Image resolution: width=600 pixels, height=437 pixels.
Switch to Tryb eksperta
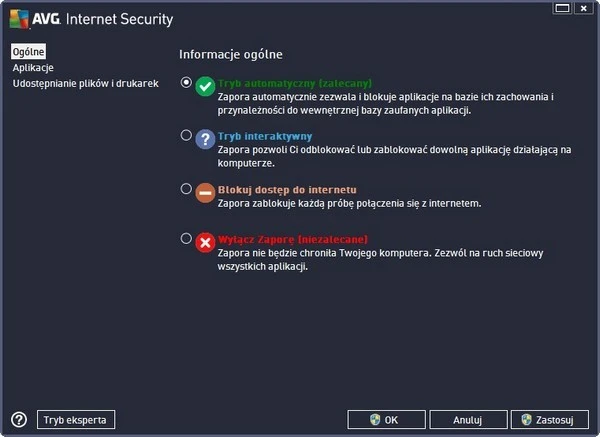coord(76,419)
